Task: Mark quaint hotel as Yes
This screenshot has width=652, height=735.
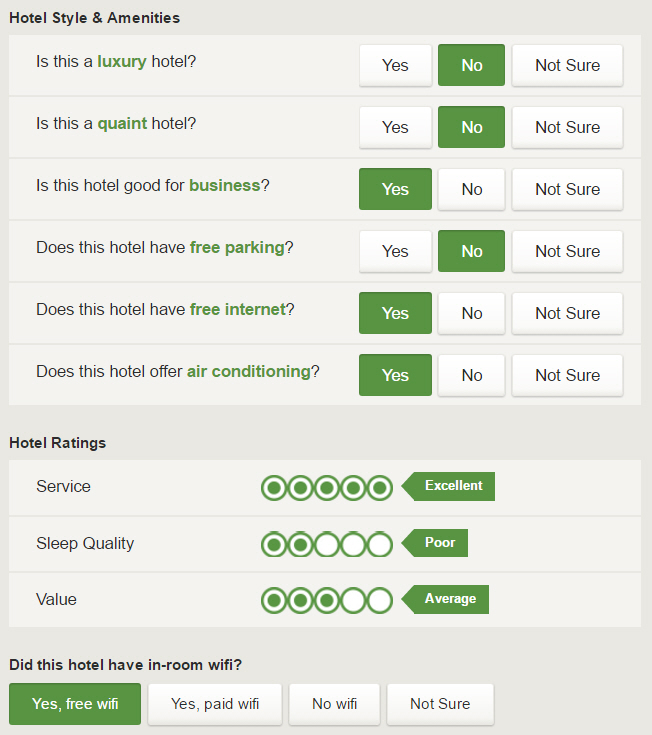Action: (x=395, y=127)
